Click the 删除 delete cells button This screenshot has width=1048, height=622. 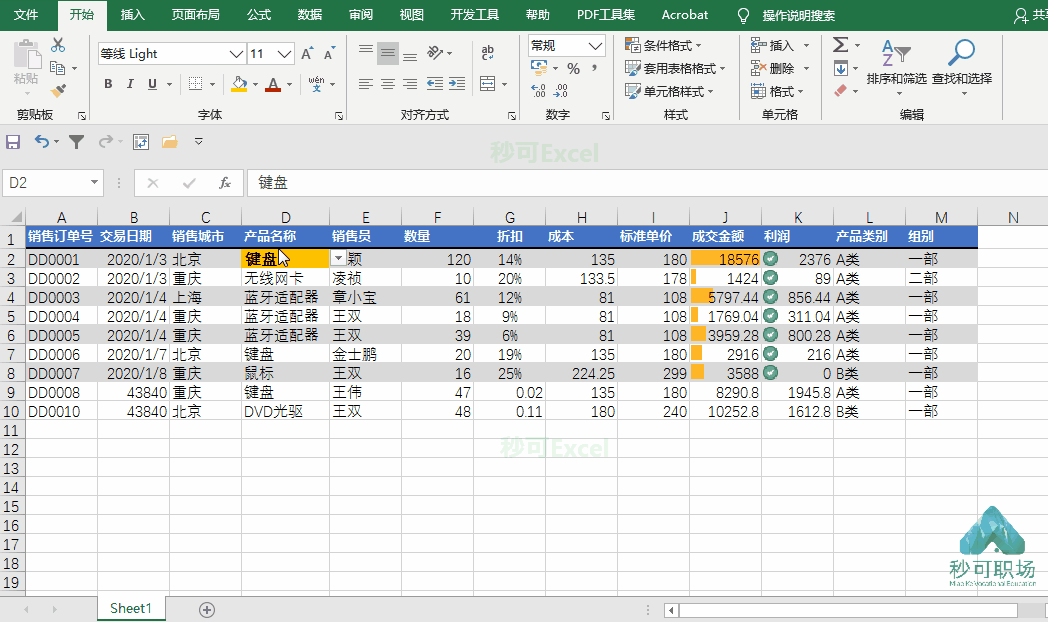click(773, 68)
